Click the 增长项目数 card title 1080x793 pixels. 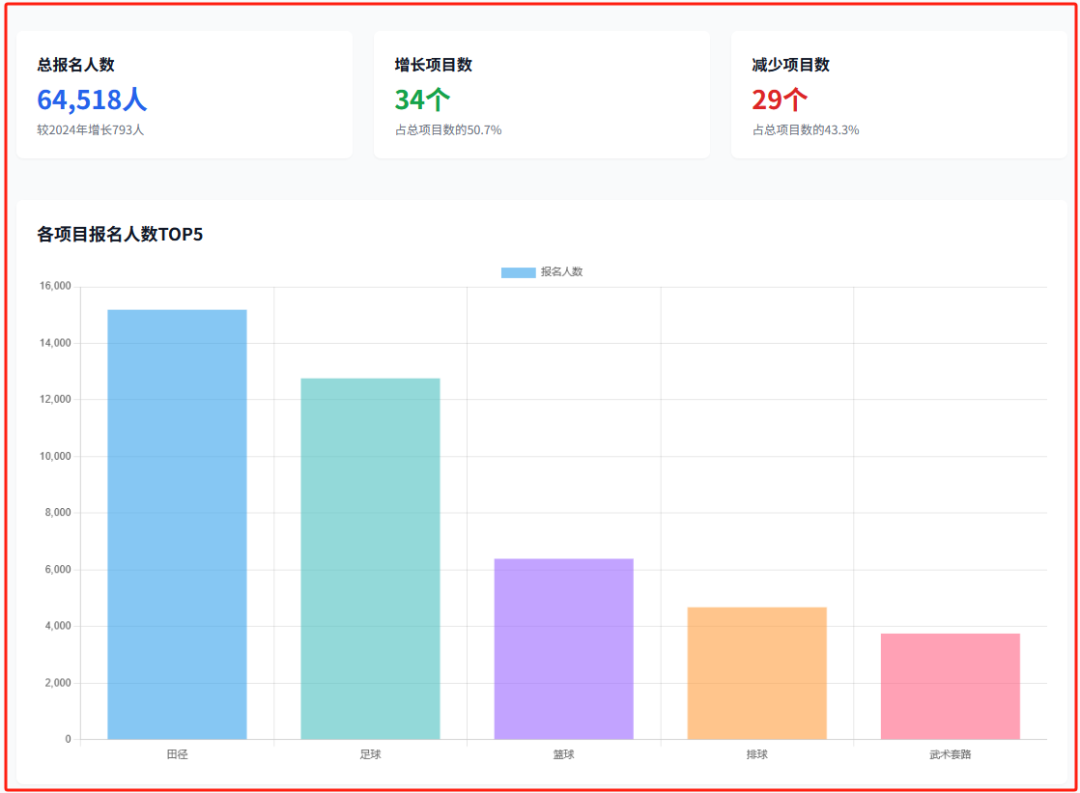point(433,65)
